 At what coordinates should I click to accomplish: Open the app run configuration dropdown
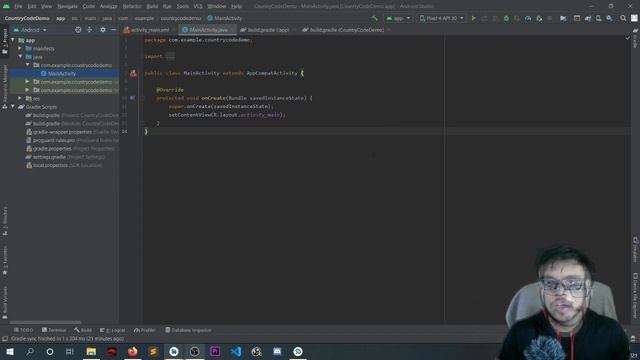coord(398,18)
